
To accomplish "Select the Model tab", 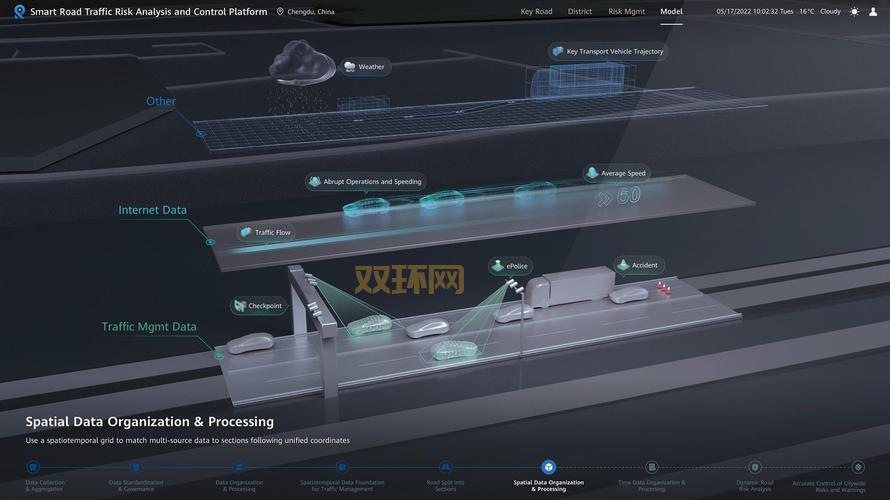I will coord(671,12).
